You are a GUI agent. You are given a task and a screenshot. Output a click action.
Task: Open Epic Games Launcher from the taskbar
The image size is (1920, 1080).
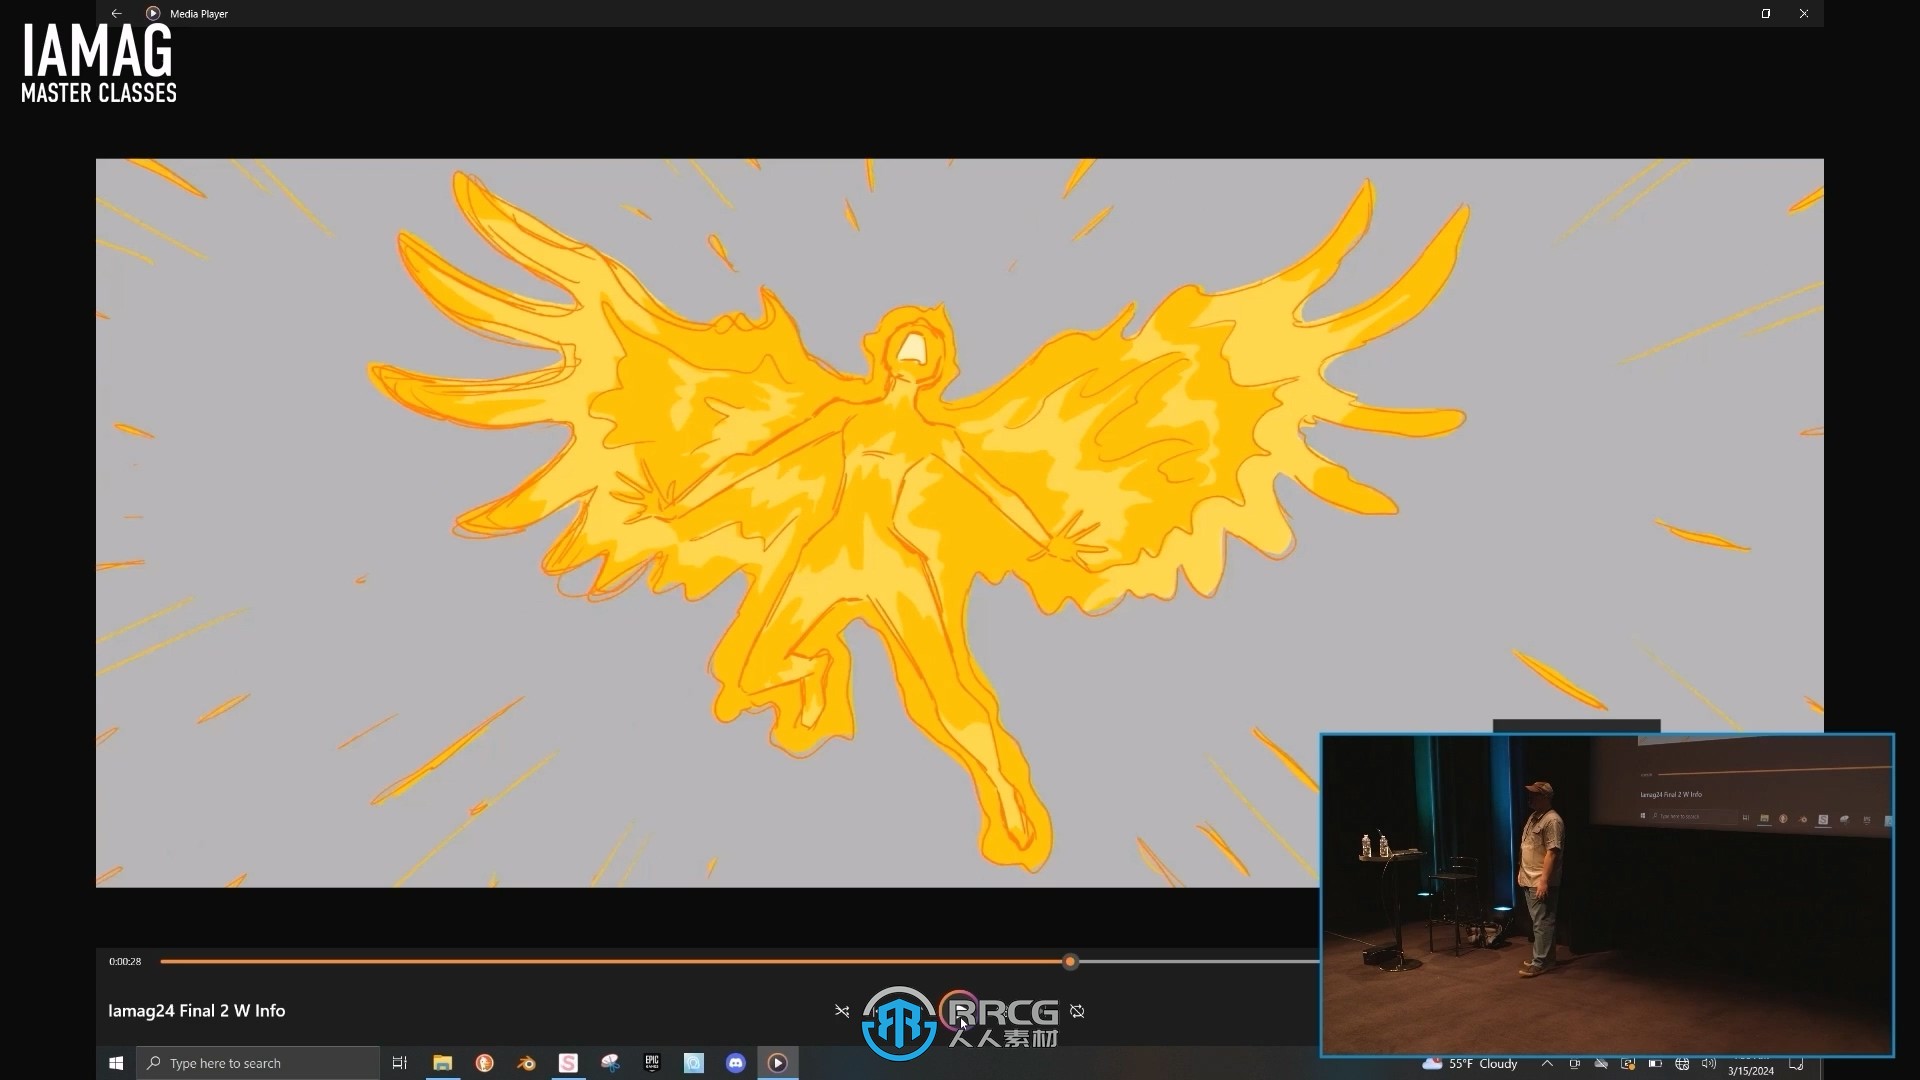coord(652,1063)
